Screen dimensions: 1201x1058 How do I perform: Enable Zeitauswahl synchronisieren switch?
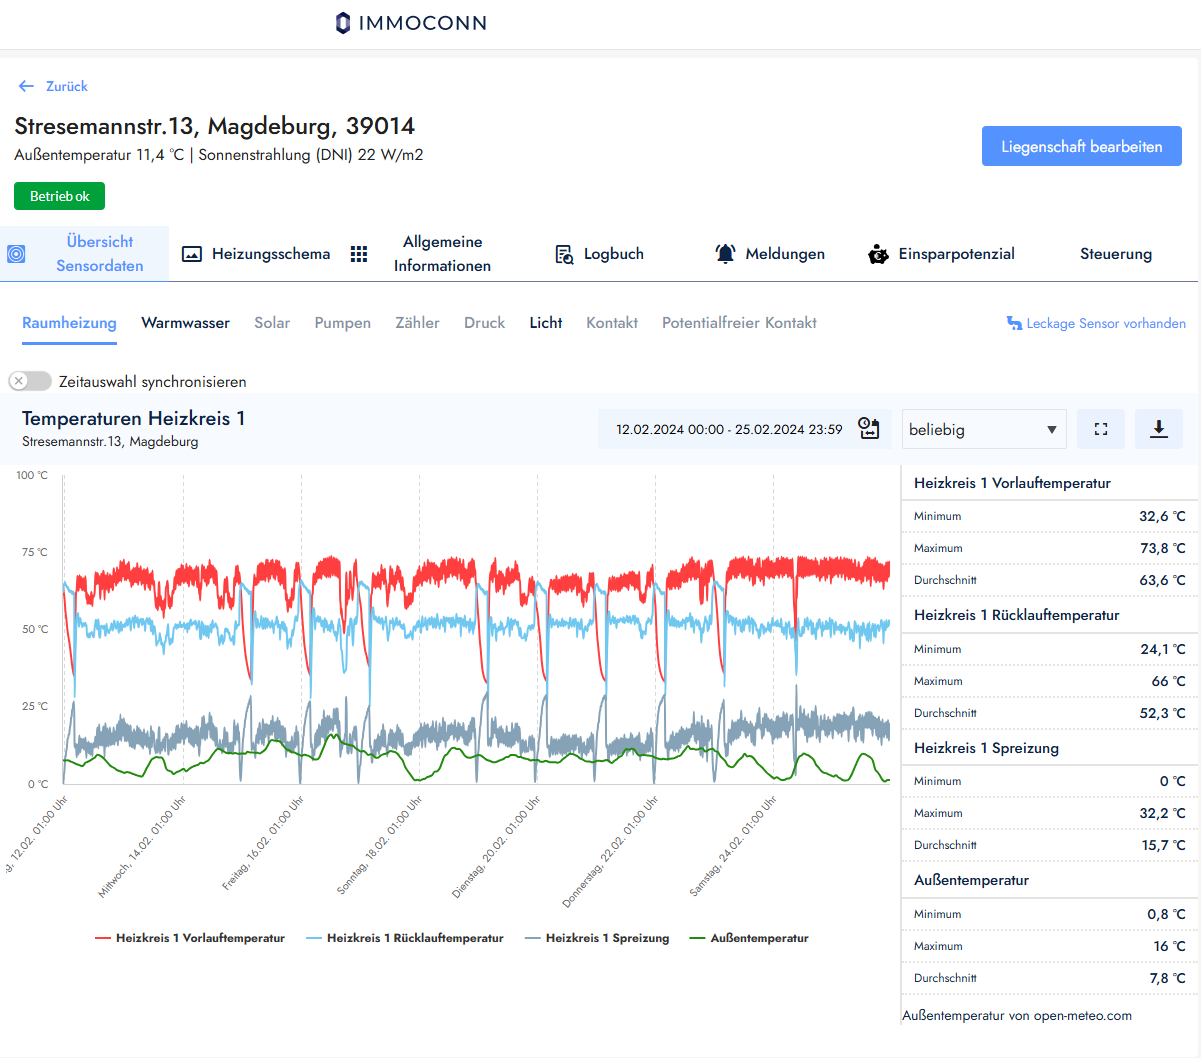(30, 381)
